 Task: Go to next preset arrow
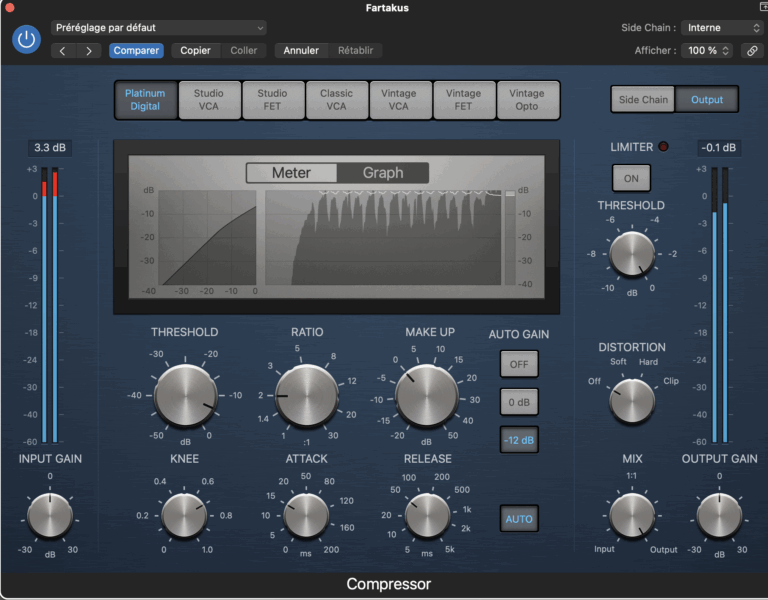pos(89,50)
